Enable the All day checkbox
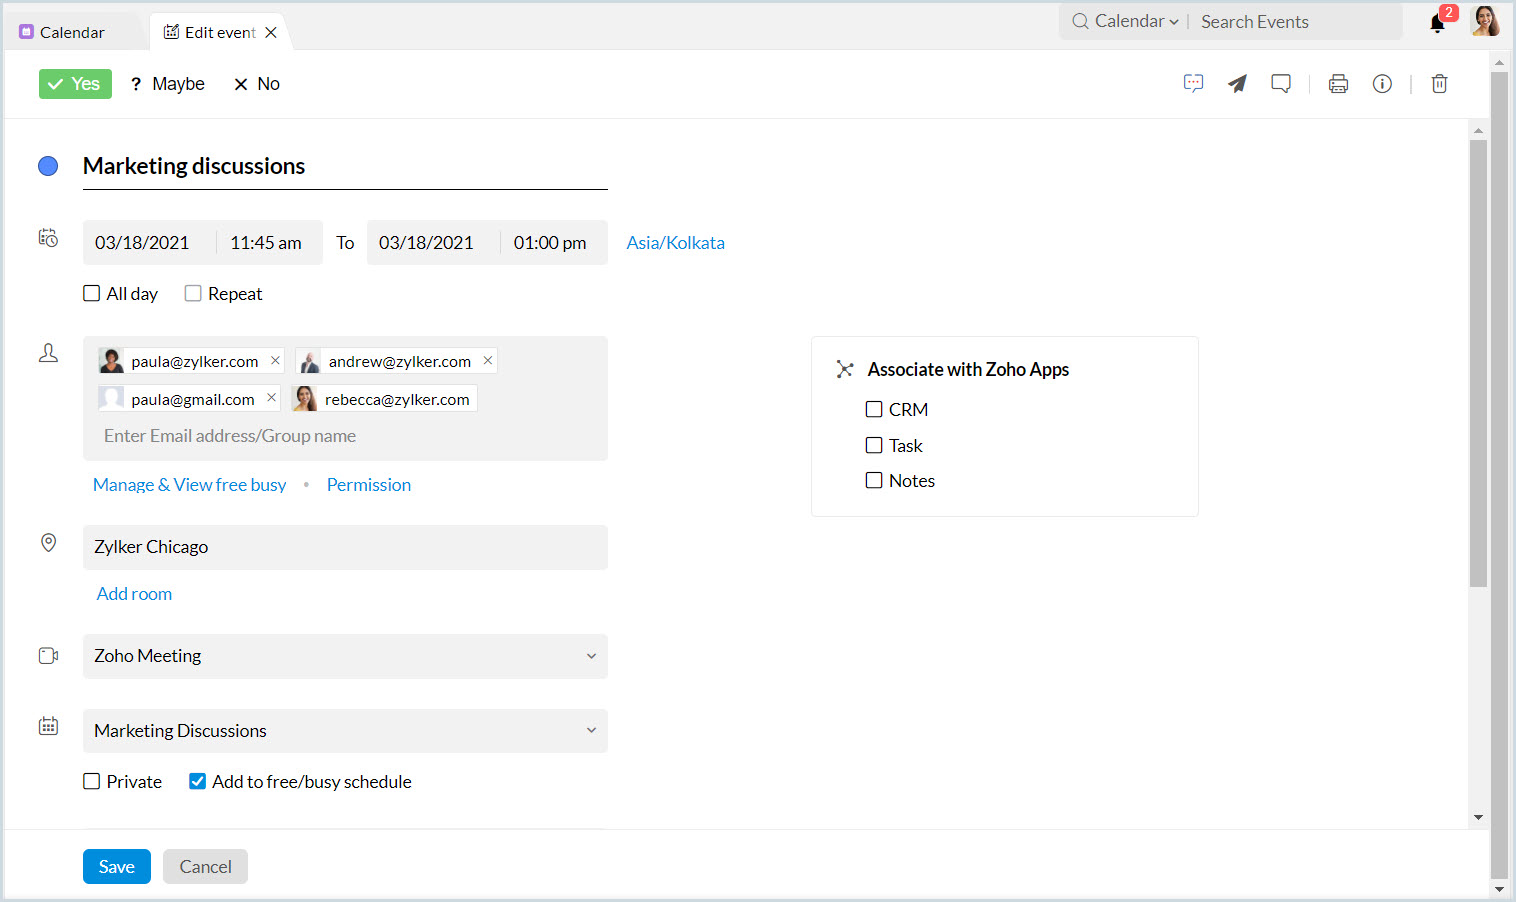The image size is (1516, 902). point(92,293)
